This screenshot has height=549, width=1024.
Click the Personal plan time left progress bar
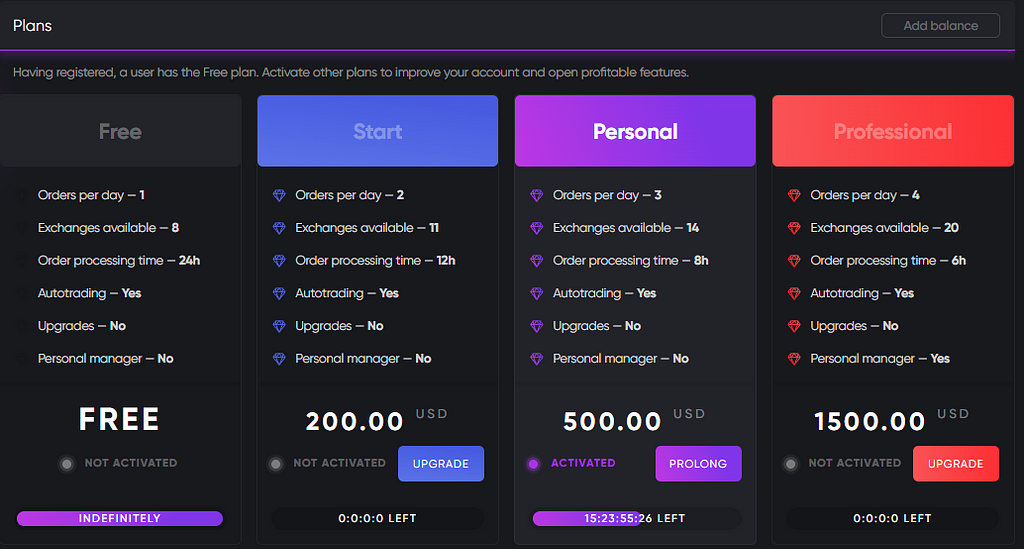coord(635,518)
